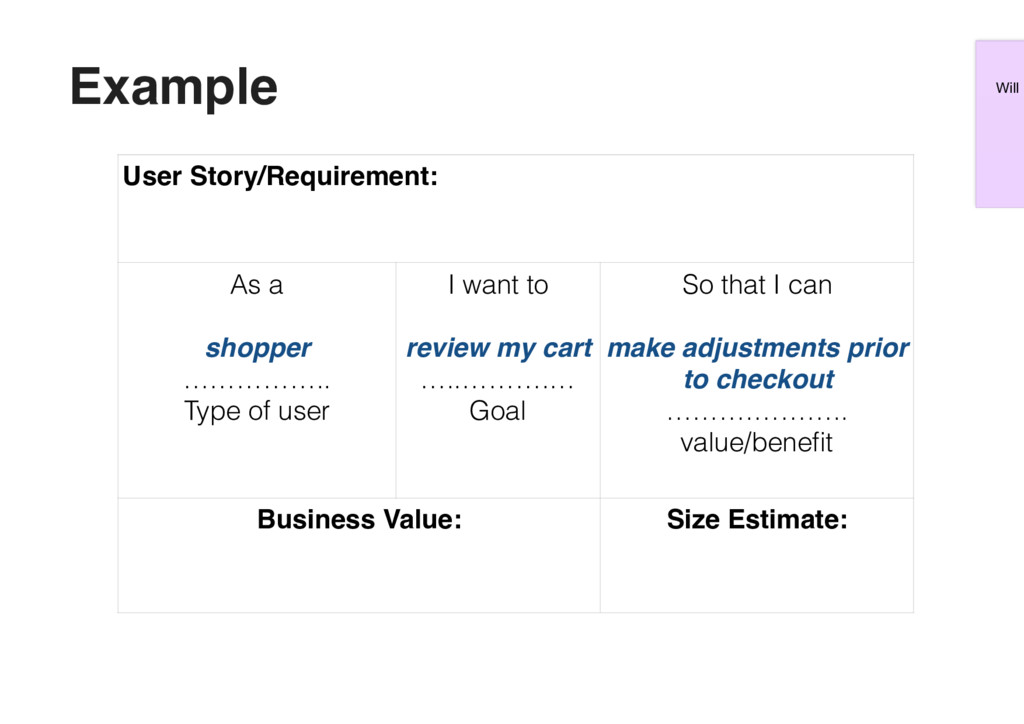Select the "Business Value:" heading
The height and width of the screenshot is (724, 1024).
tap(359, 520)
